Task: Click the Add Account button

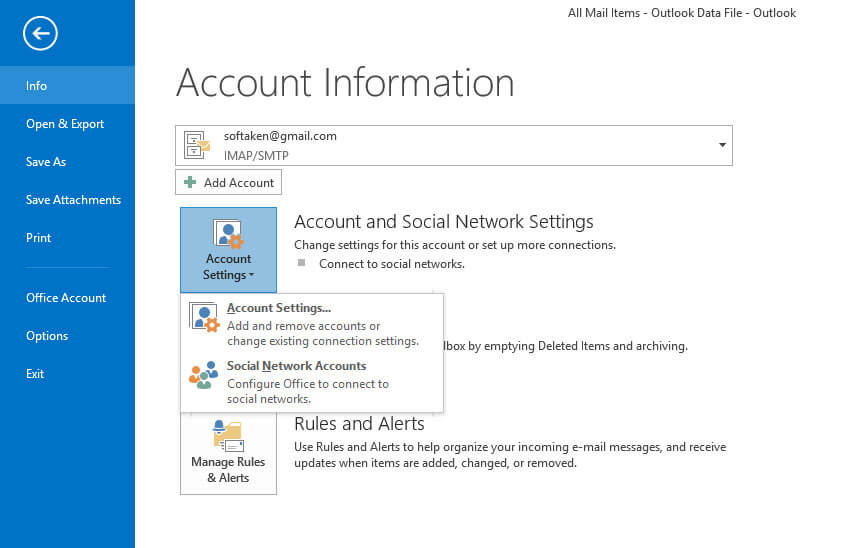Action: [x=228, y=182]
